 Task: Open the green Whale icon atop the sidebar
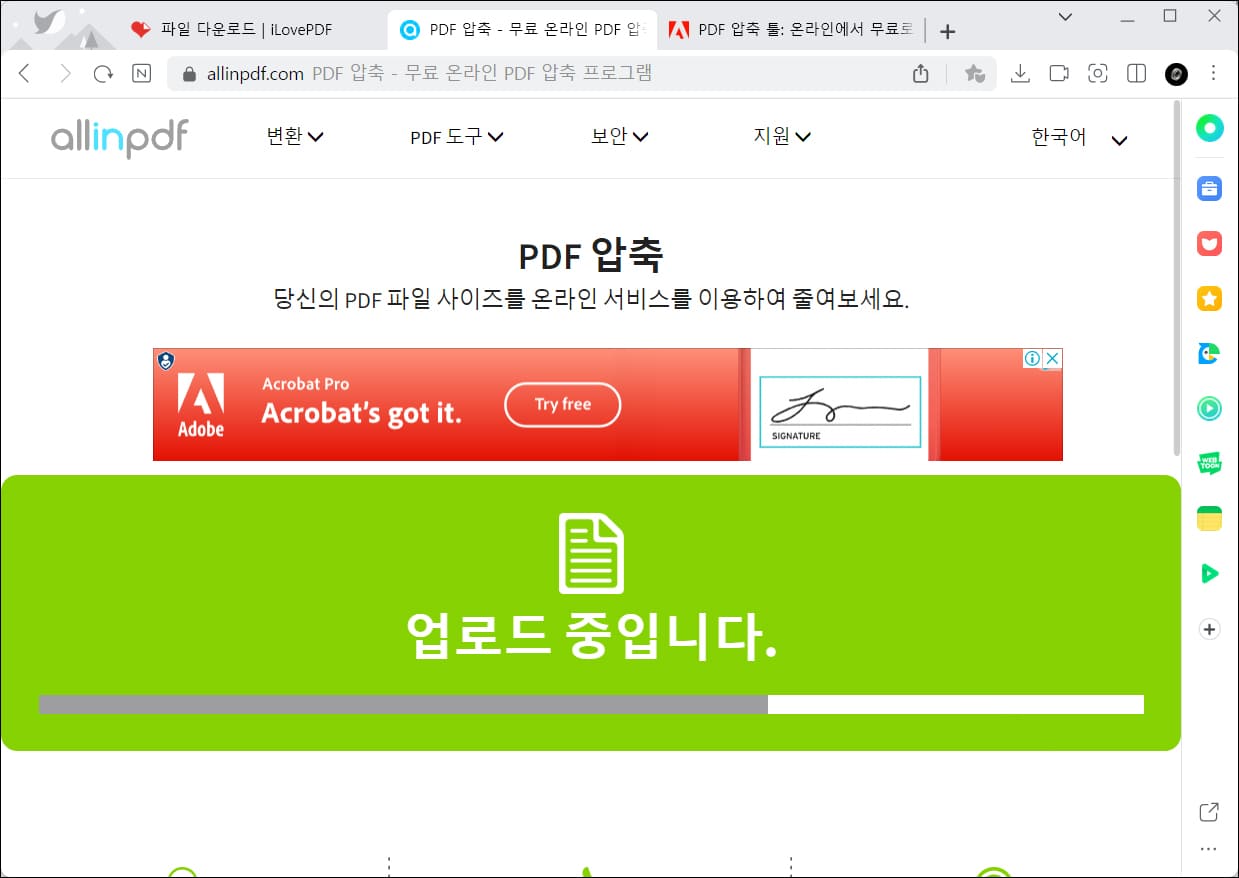[x=1209, y=128]
